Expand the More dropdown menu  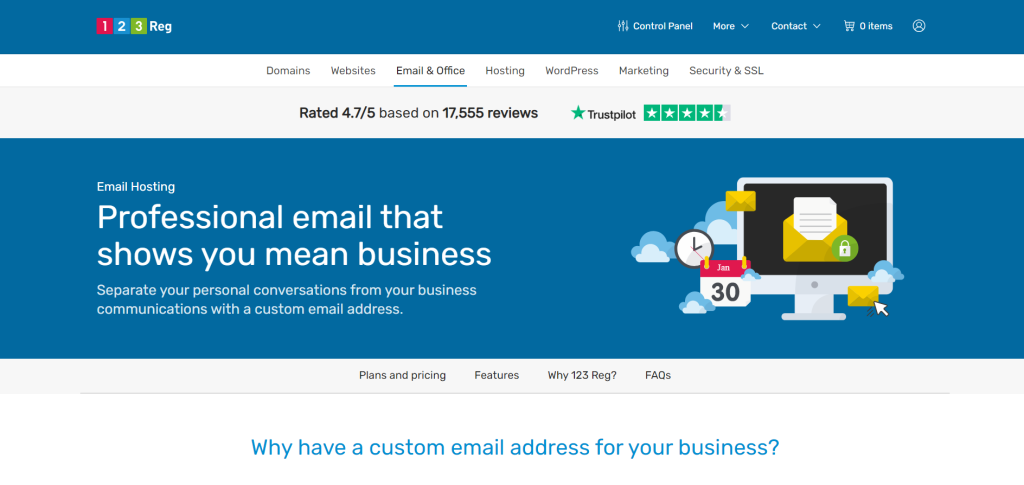730,26
